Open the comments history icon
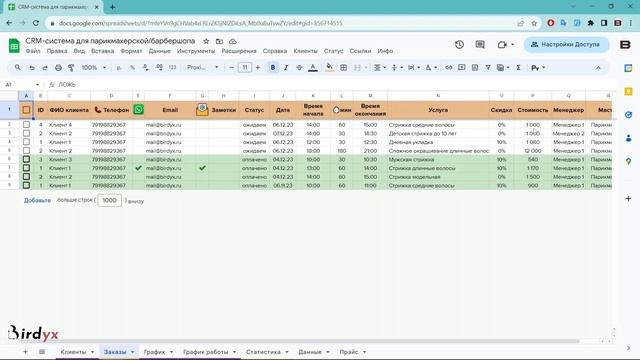Image resolution: width=640 pixels, height=360 pixels. click(x=480, y=44)
